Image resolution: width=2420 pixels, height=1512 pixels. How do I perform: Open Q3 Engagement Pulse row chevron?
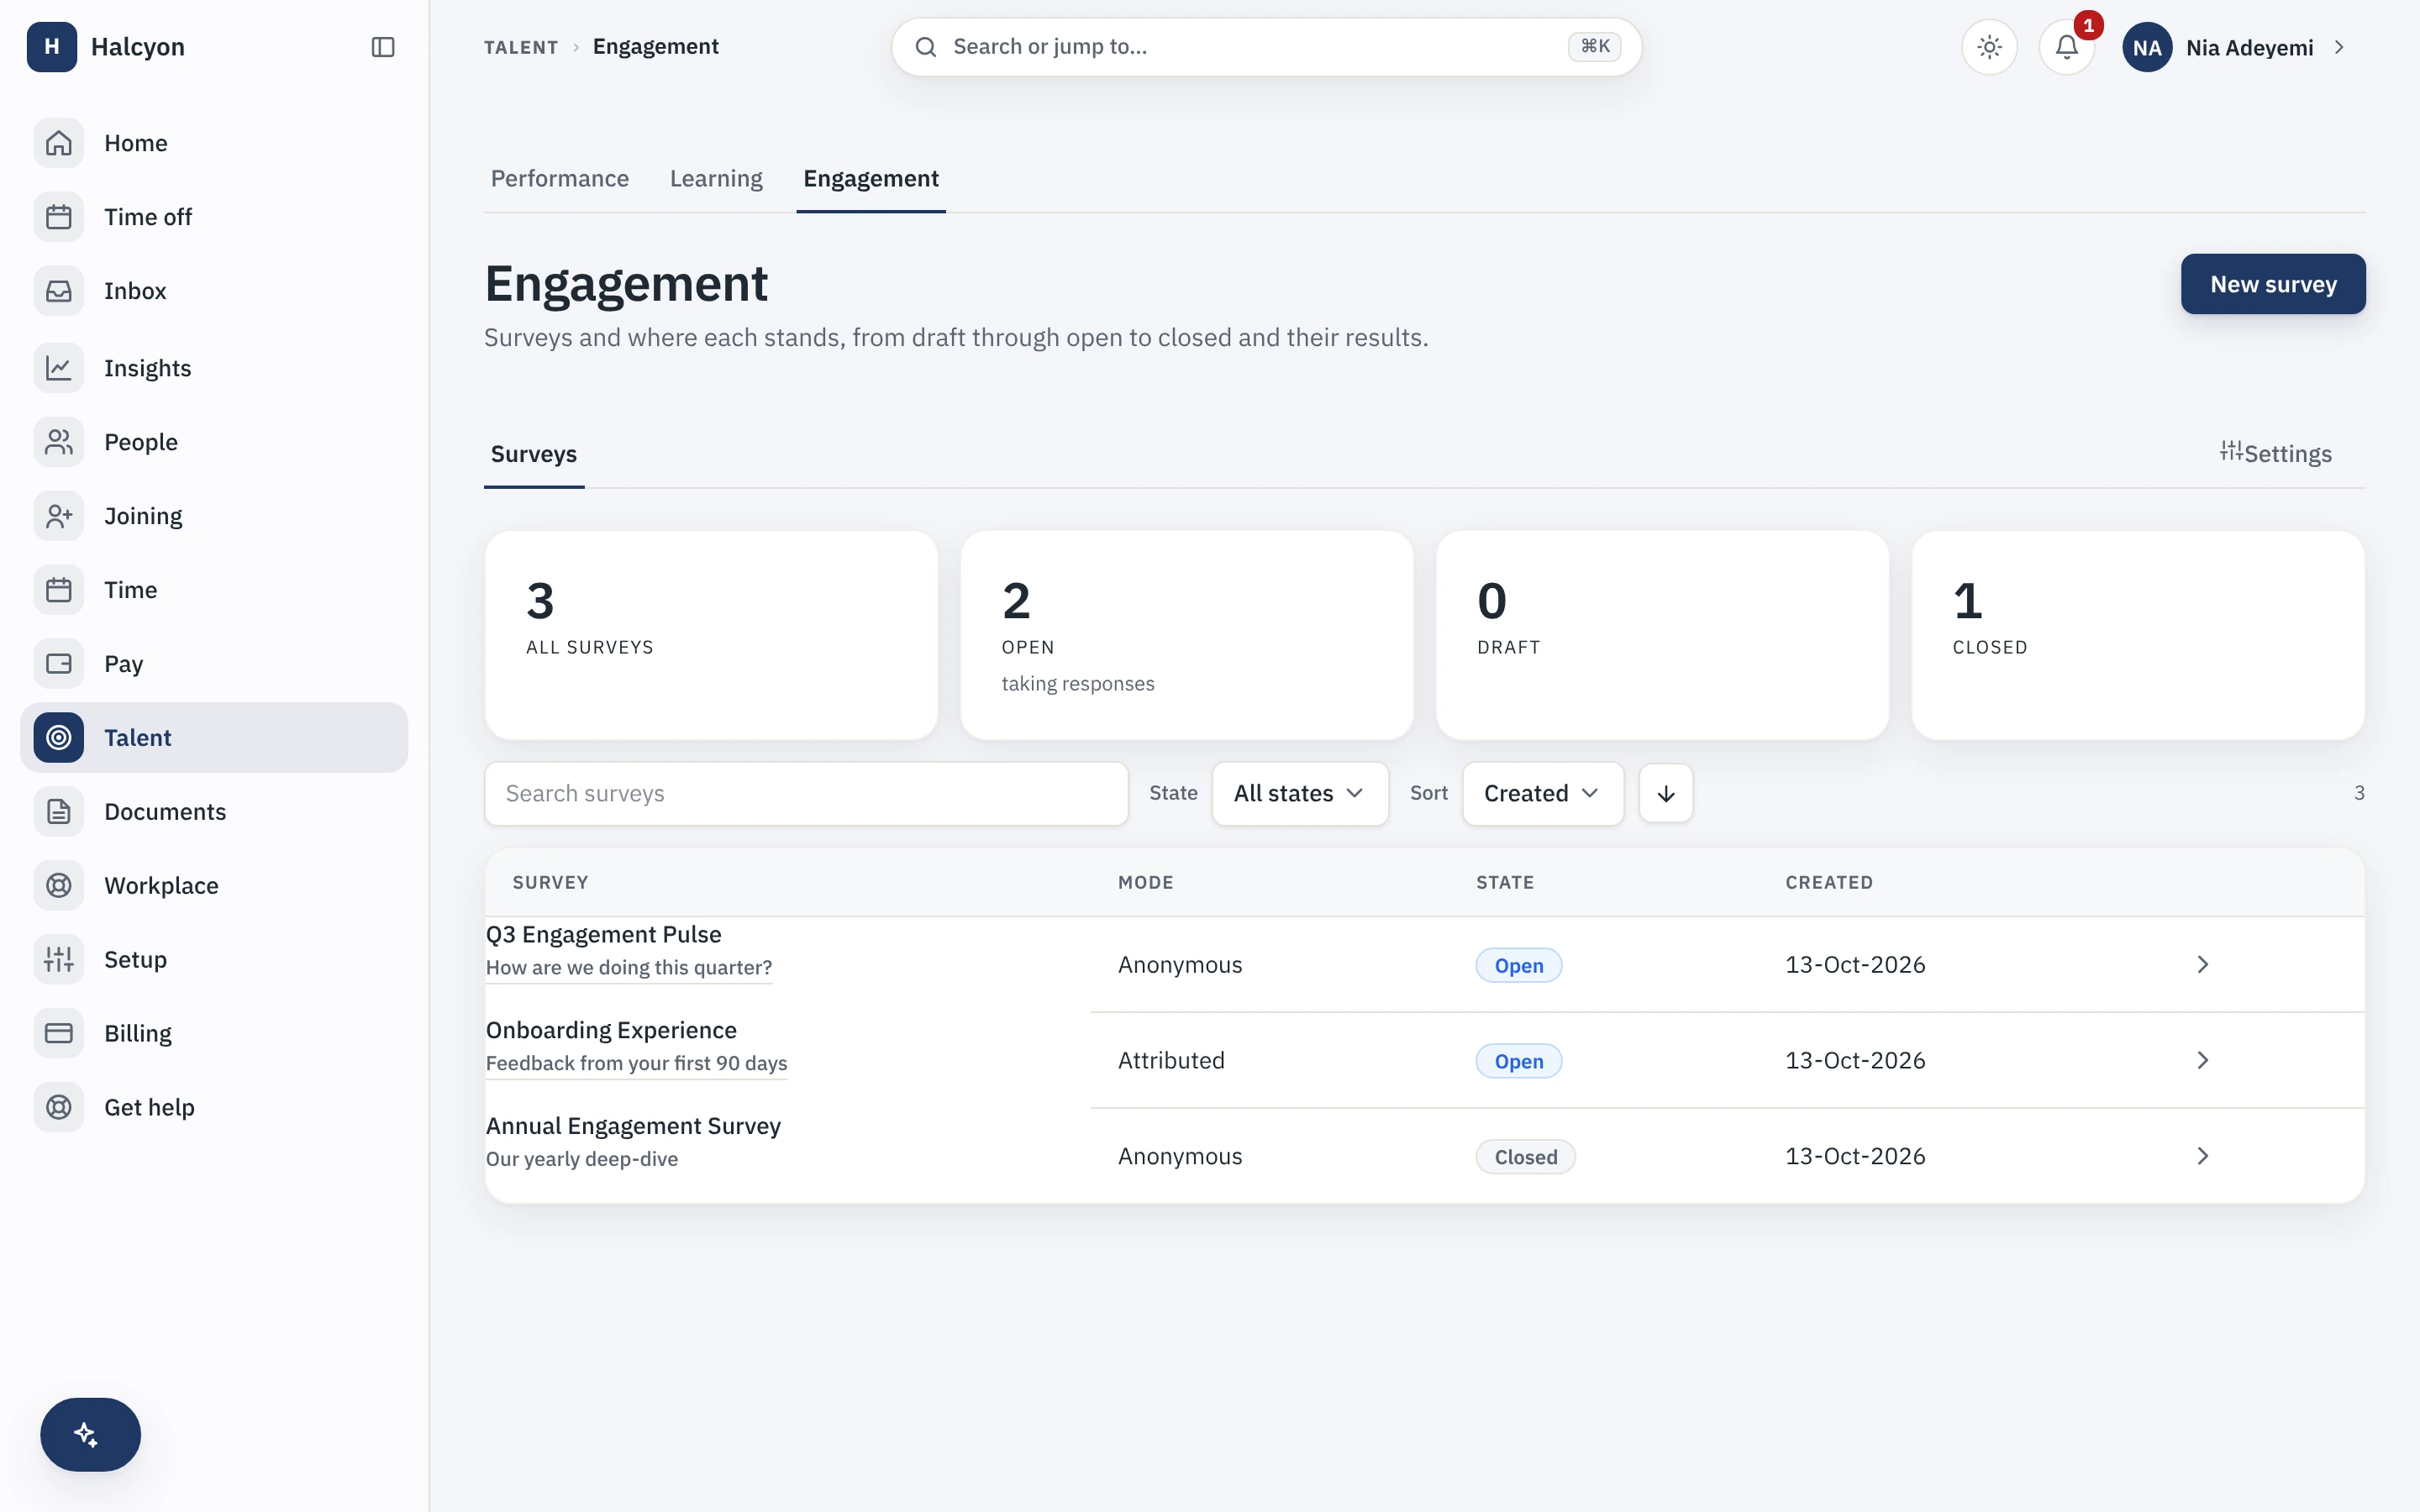[2202, 964]
